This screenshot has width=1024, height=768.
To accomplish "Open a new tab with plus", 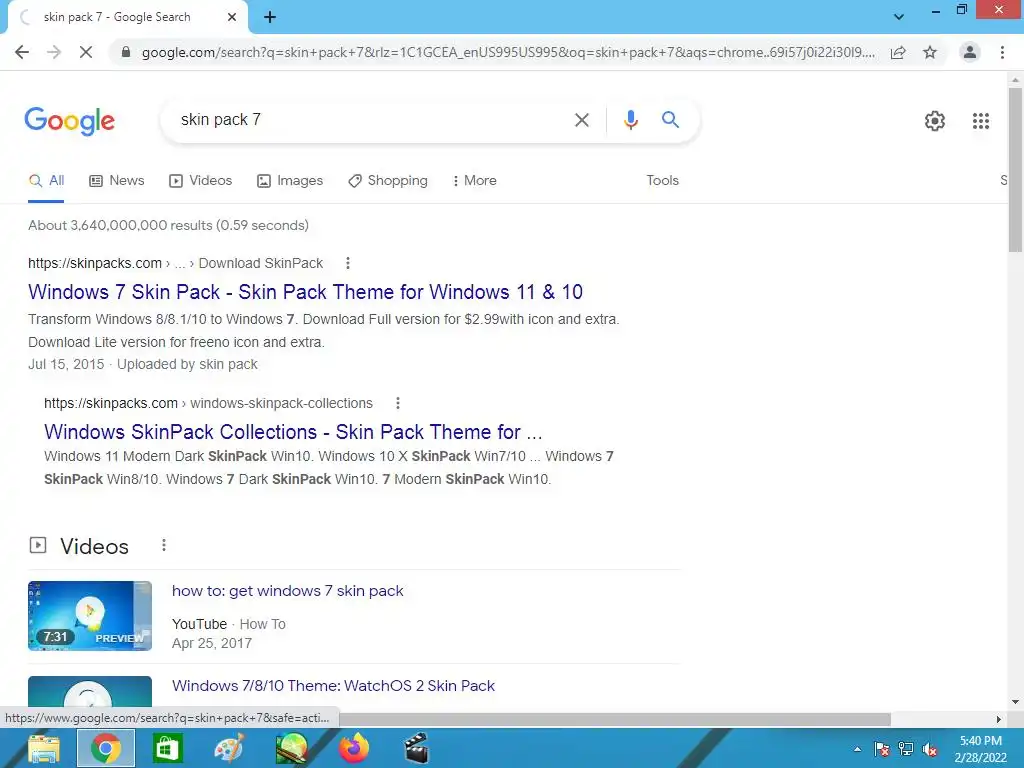I will click(270, 18).
